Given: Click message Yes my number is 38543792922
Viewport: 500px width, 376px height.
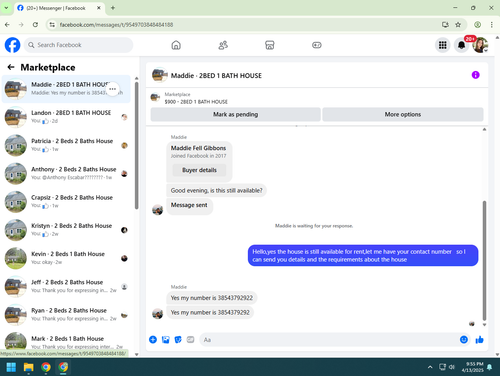Looking at the screenshot, I should point(212,298).
